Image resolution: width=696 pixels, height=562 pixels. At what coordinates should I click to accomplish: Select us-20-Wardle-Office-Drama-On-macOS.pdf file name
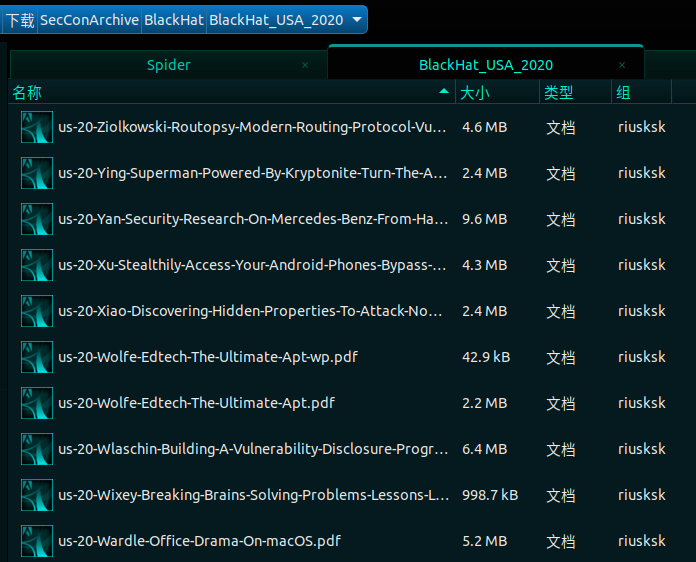(199, 542)
